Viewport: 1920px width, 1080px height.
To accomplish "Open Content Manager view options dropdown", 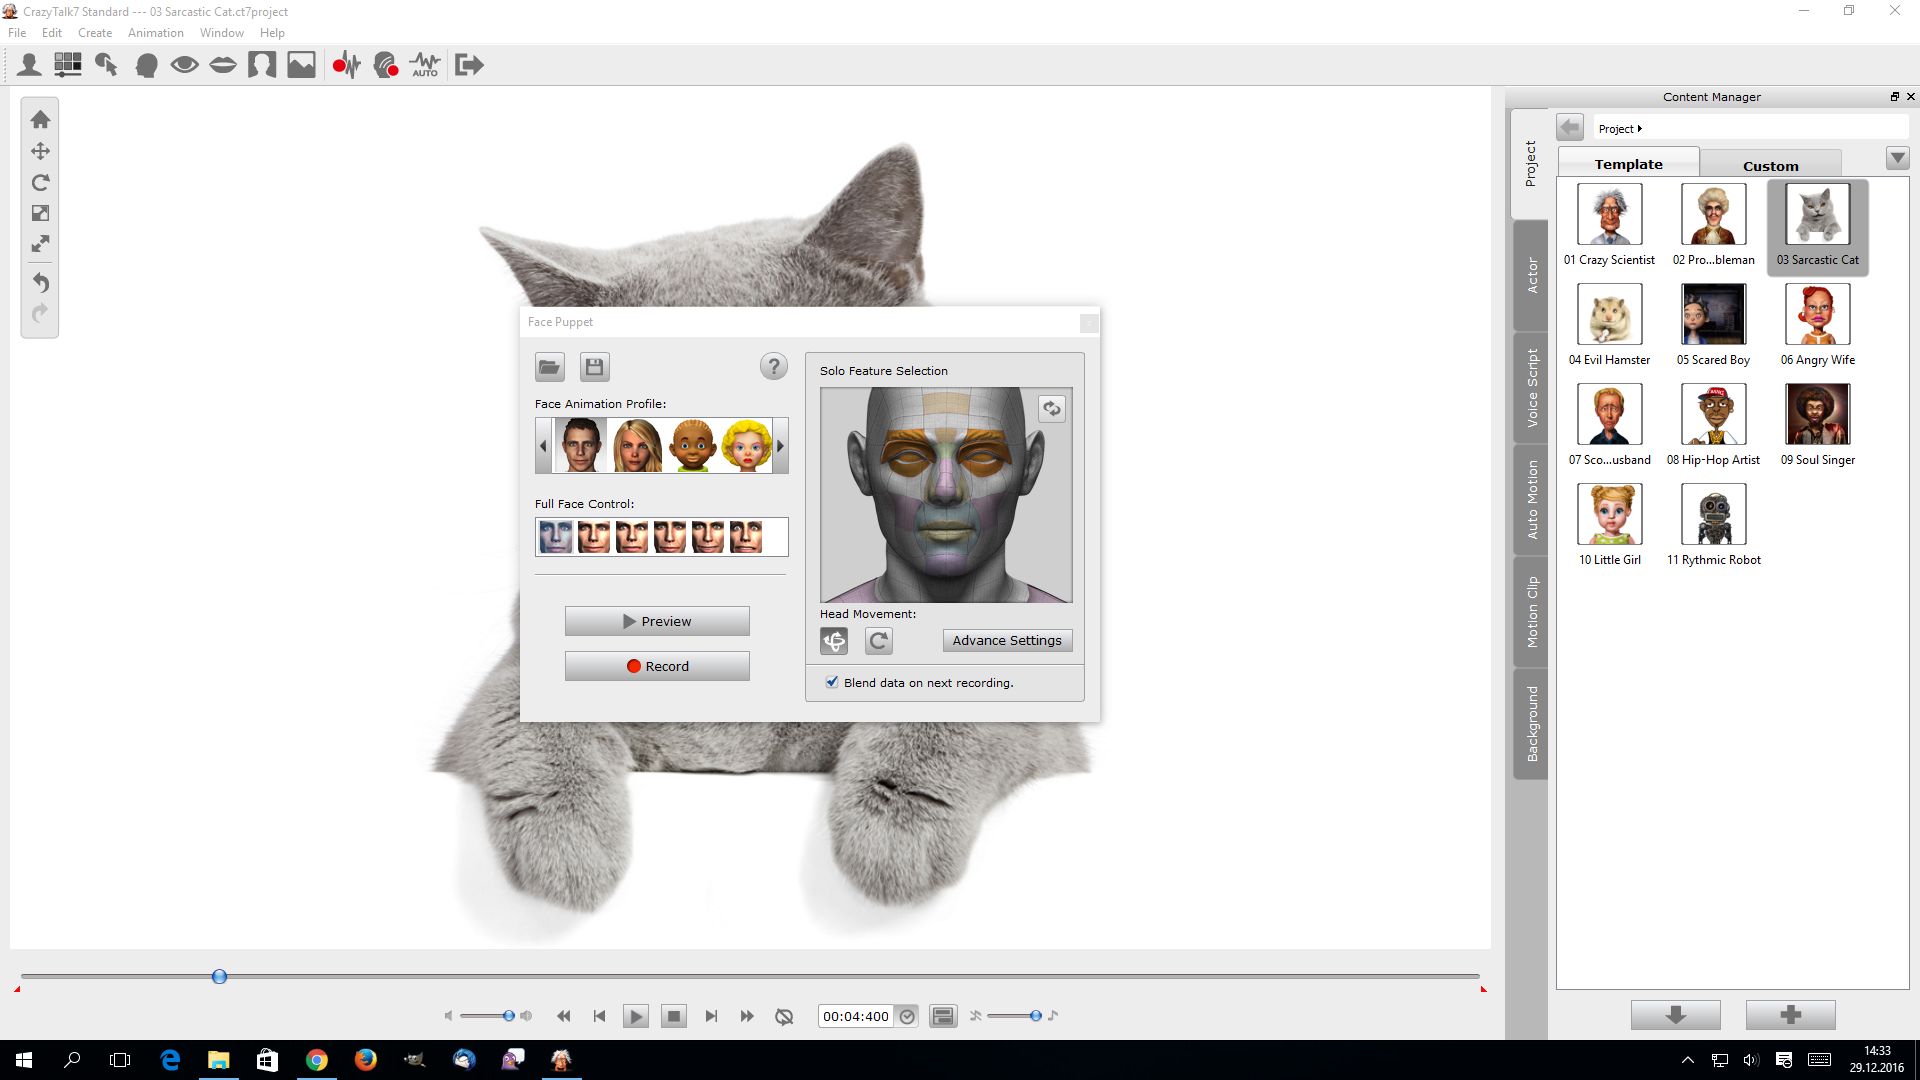I will pyautogui.click(x=1897, y=159).
